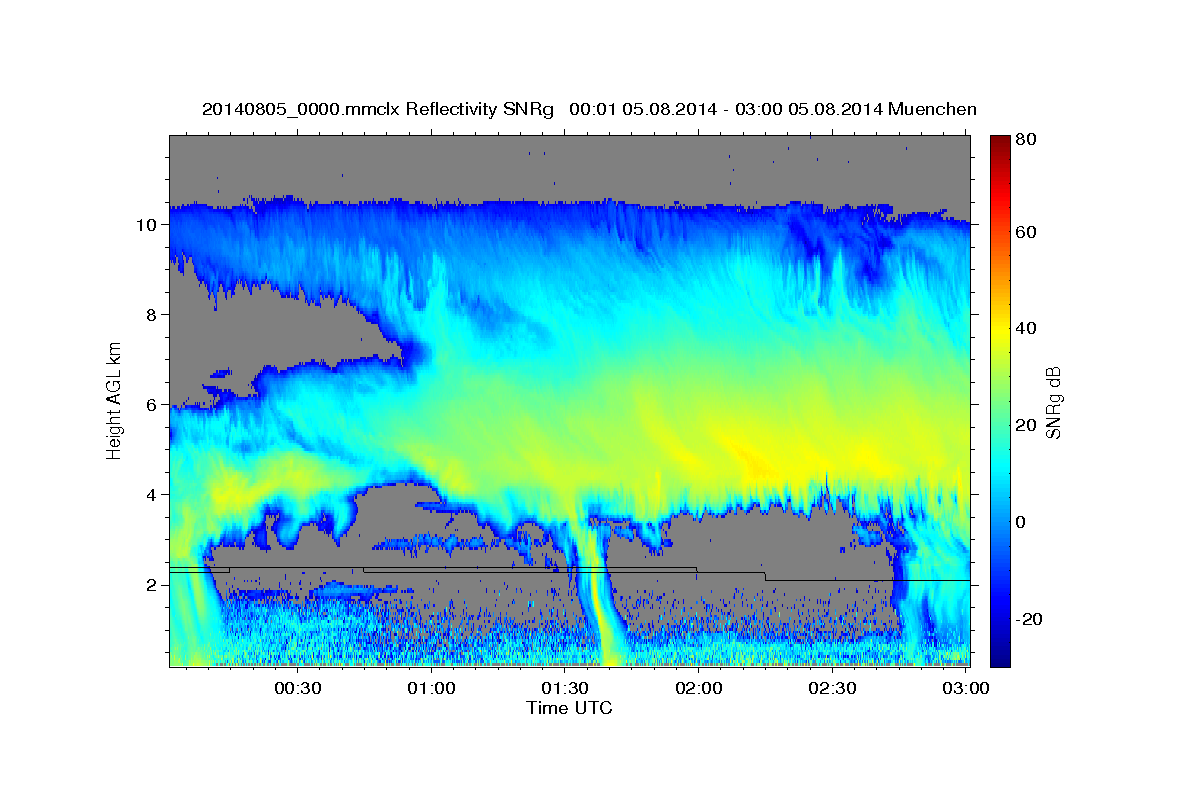Viewport: 1200px width, 800px height.
Task: Click the colorbar value 80
Action: (x=1026, y=140)
